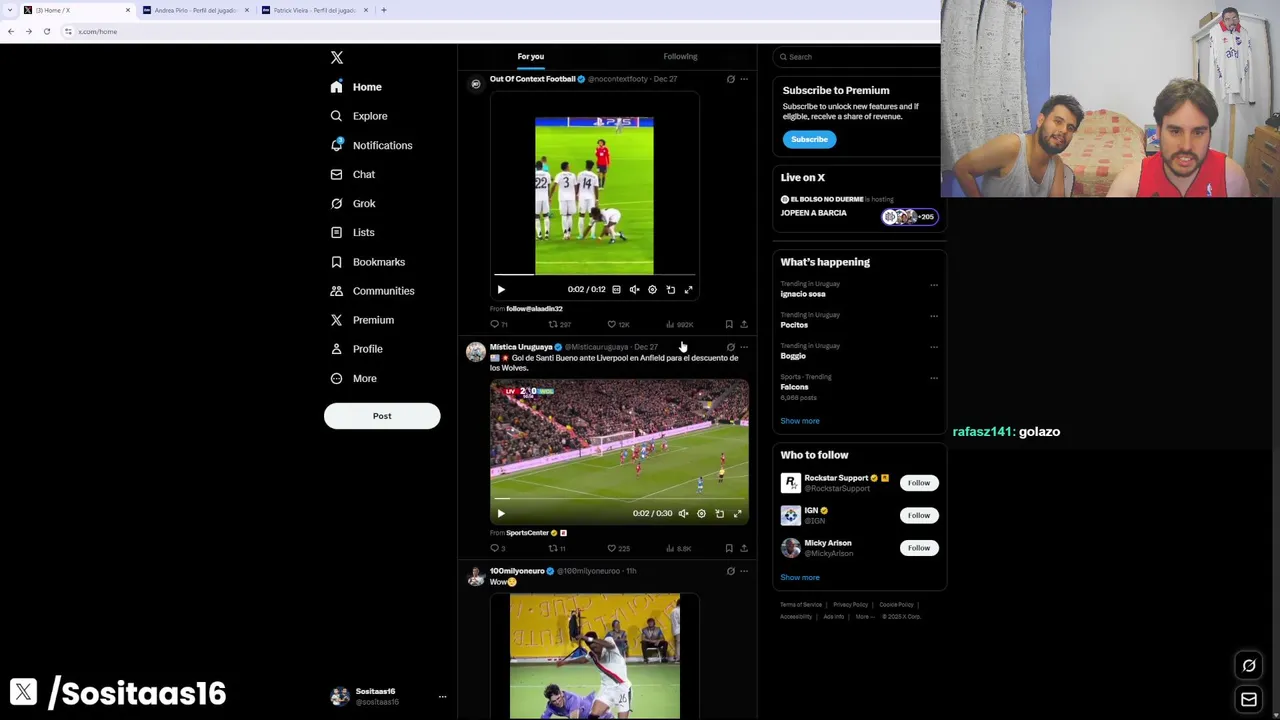Bookmark the Out Of Context Football post
This screenshot has width=1280, height=720.
[729, 324]
